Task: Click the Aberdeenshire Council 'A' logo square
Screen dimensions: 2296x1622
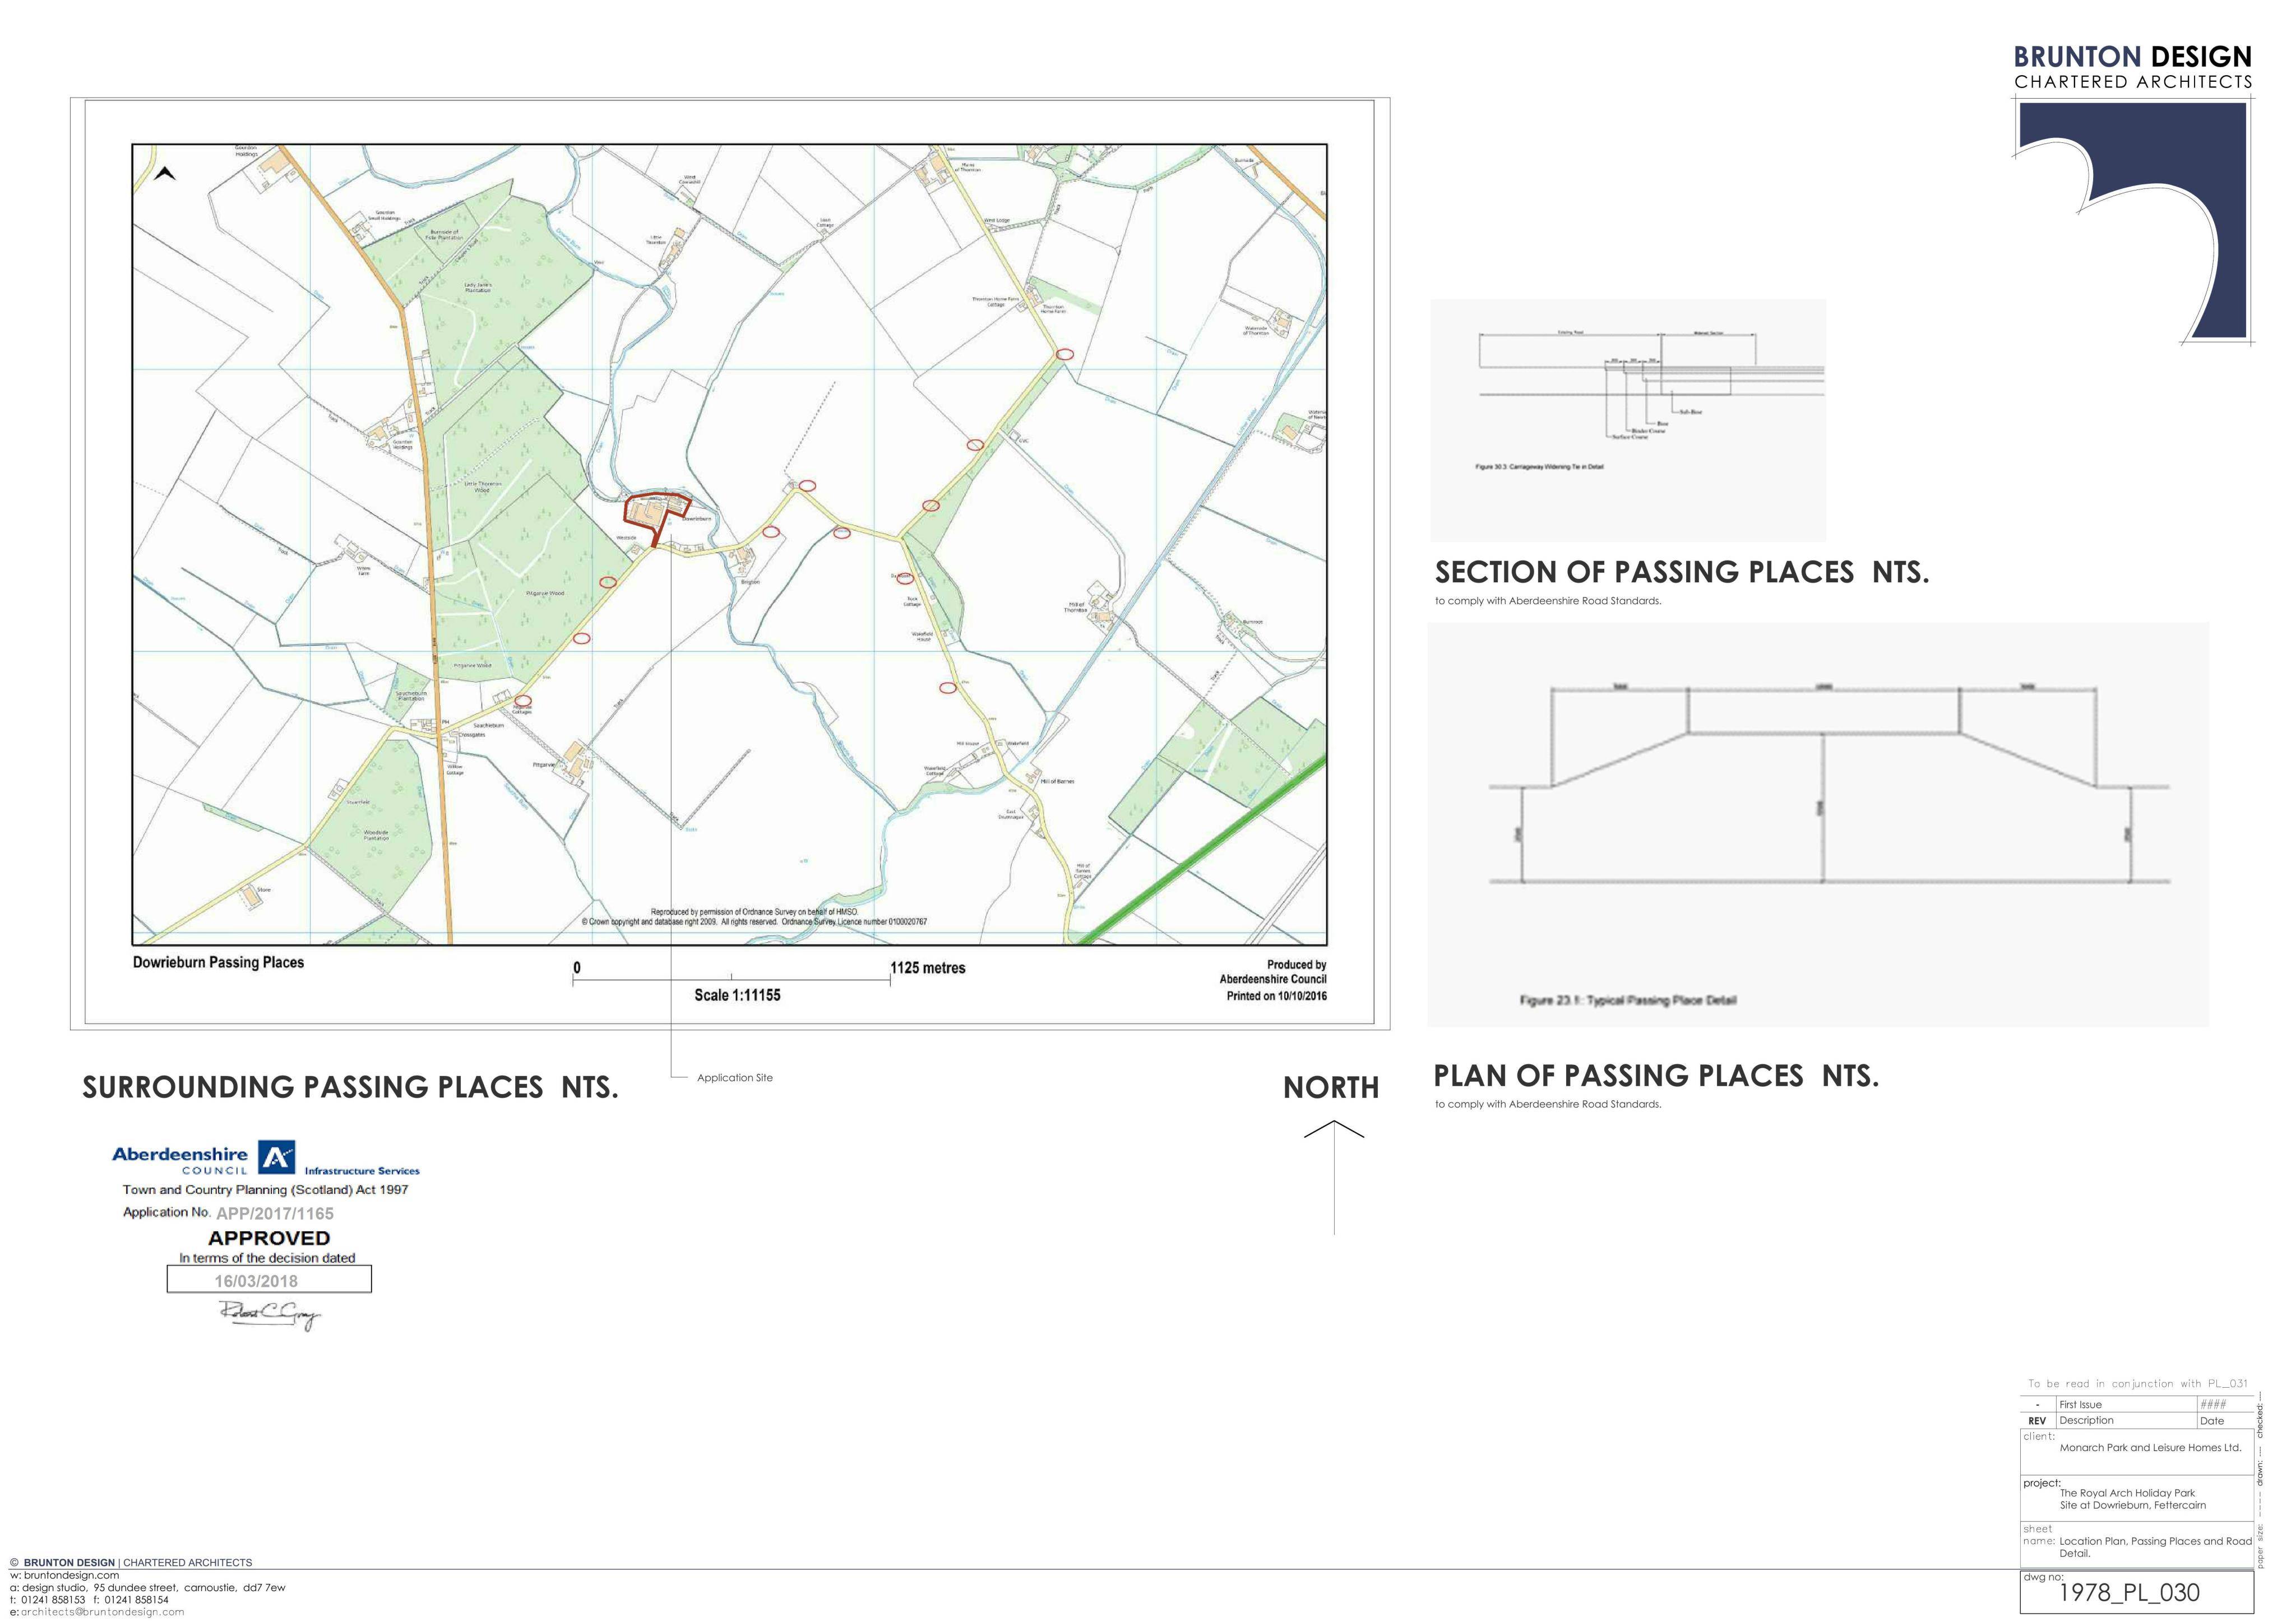Action: [277, 1157]
